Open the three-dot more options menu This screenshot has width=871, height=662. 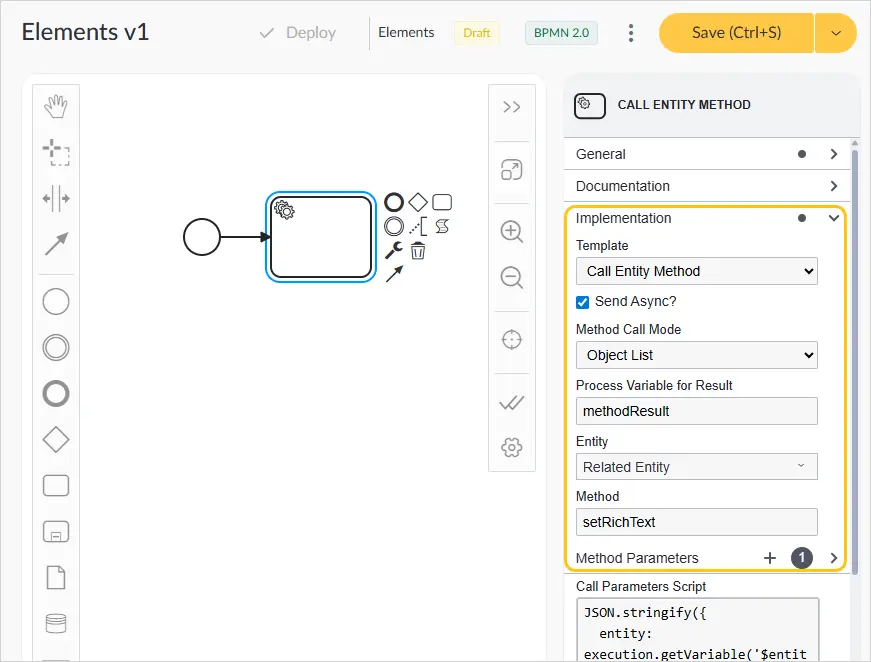[x=630, y=33]
